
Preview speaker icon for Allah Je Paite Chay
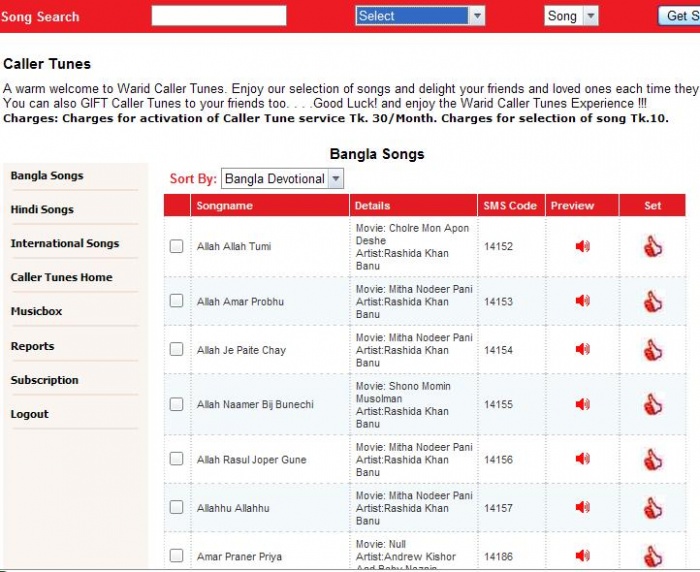pos(582,349)
